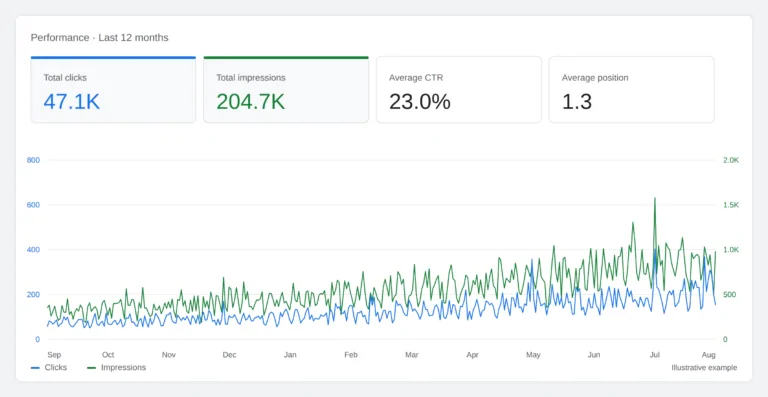Click the Clicks legend entry
Viewport: 768px width, 397px height.
click(49, 367)
